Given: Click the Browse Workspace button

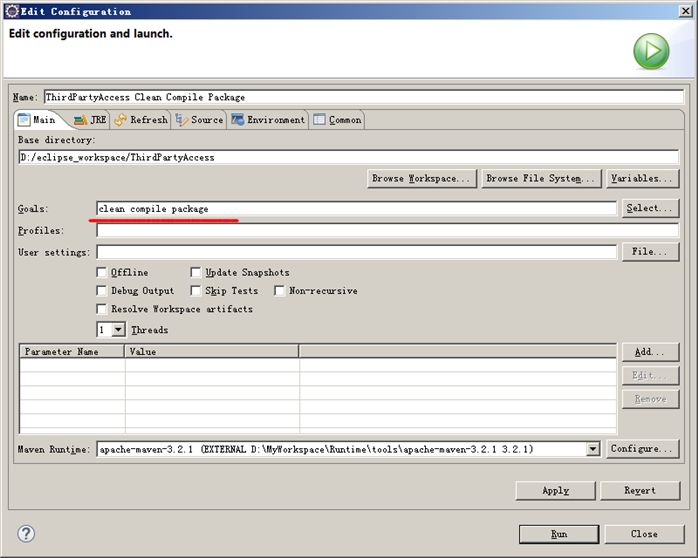Looking at the screenshot, I should pos(422,178).
